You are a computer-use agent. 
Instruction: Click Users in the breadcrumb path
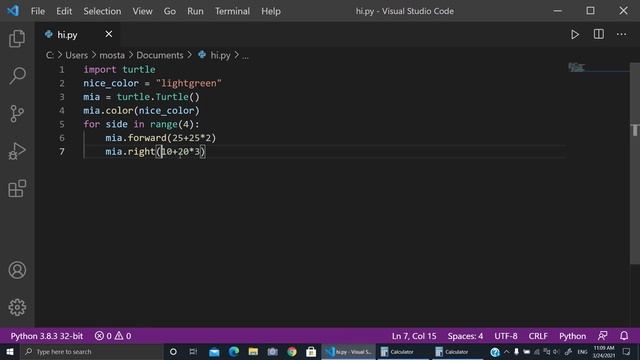click(x=76, y=55)
